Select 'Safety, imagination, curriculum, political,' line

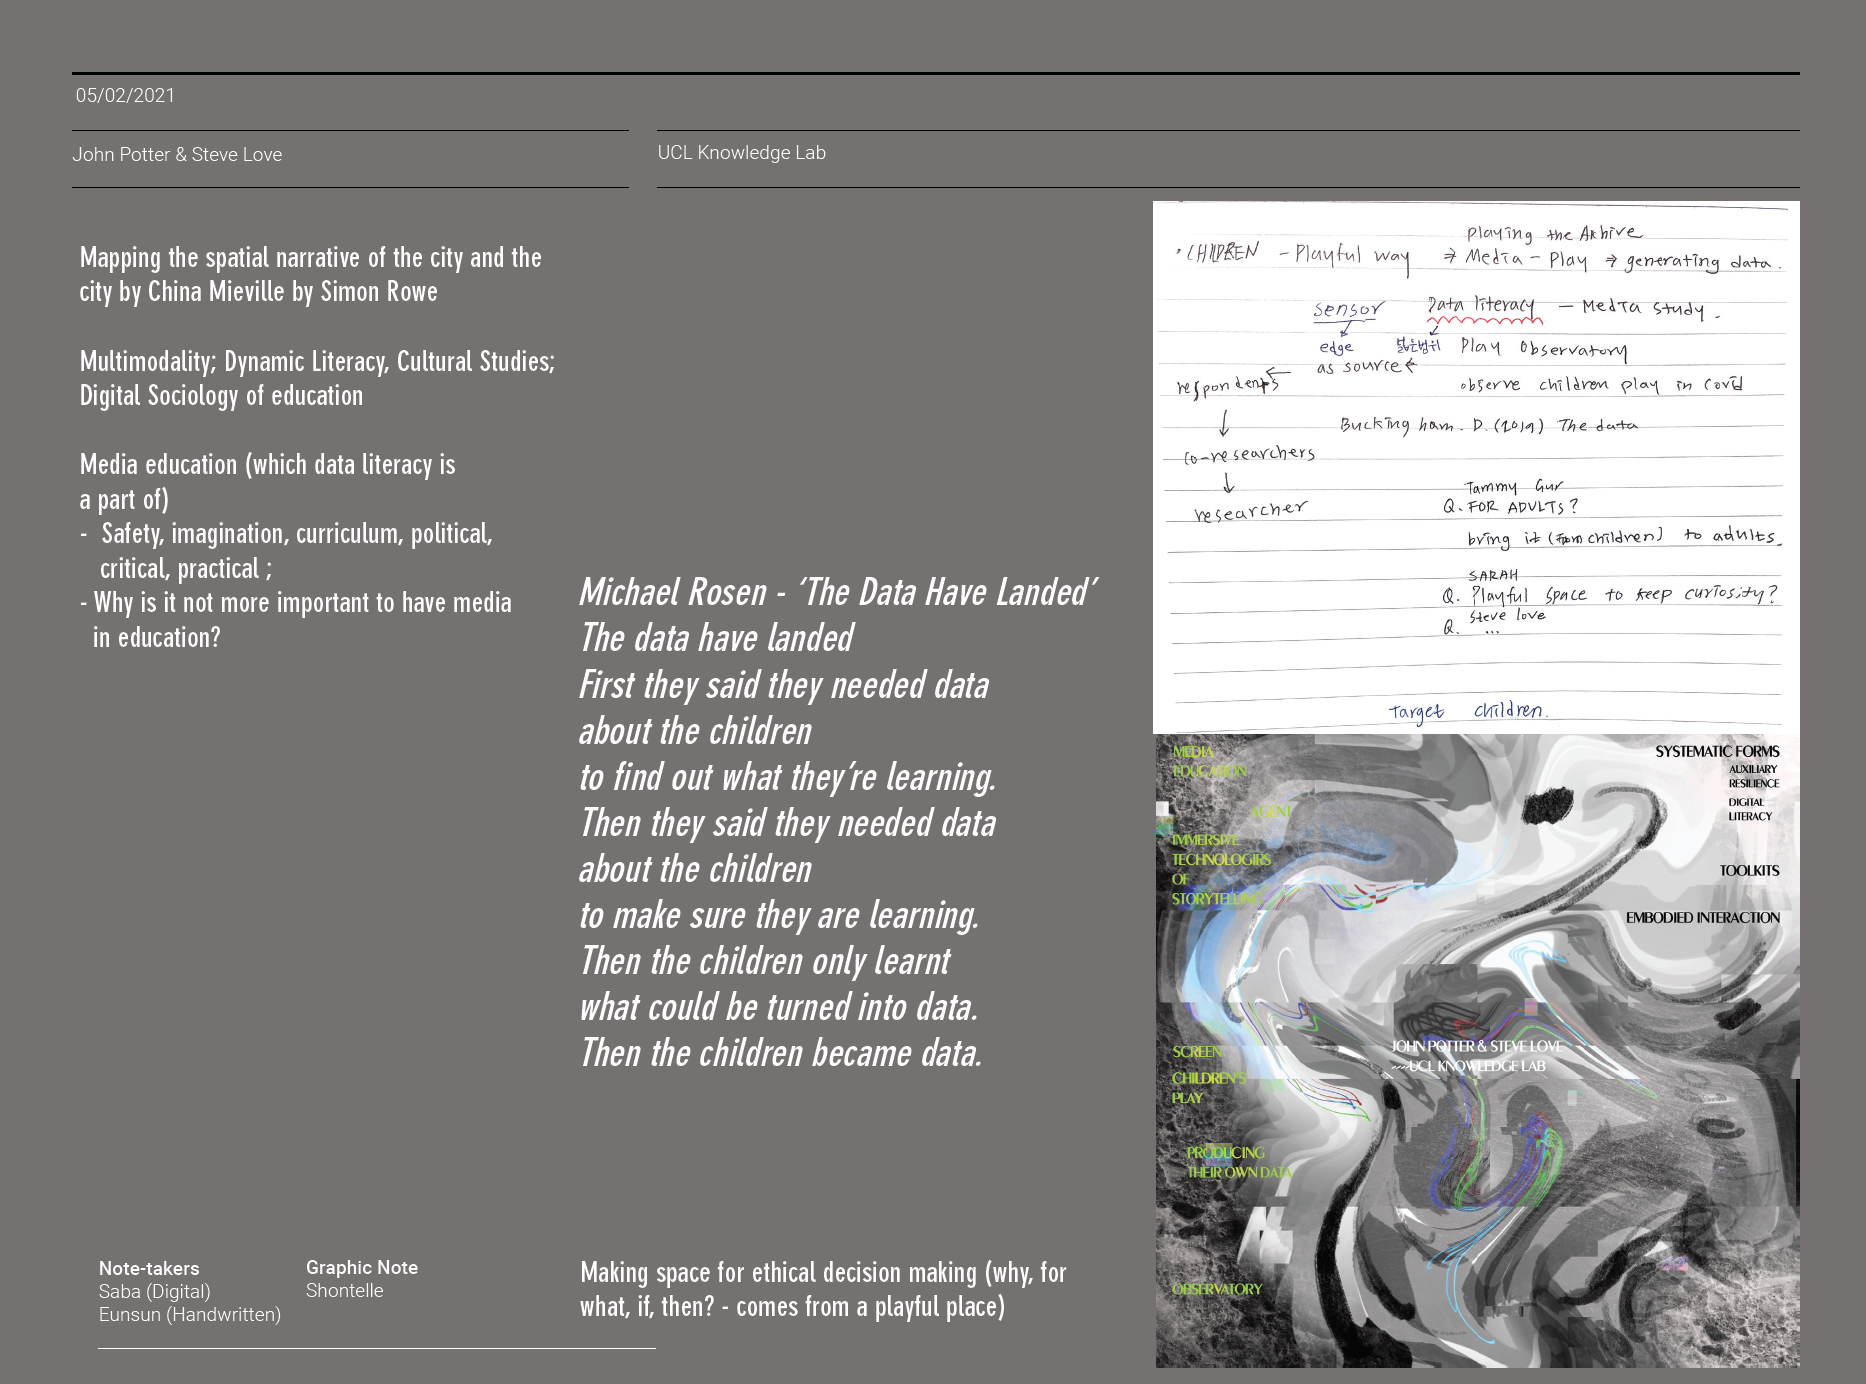(x=296, y=534)
